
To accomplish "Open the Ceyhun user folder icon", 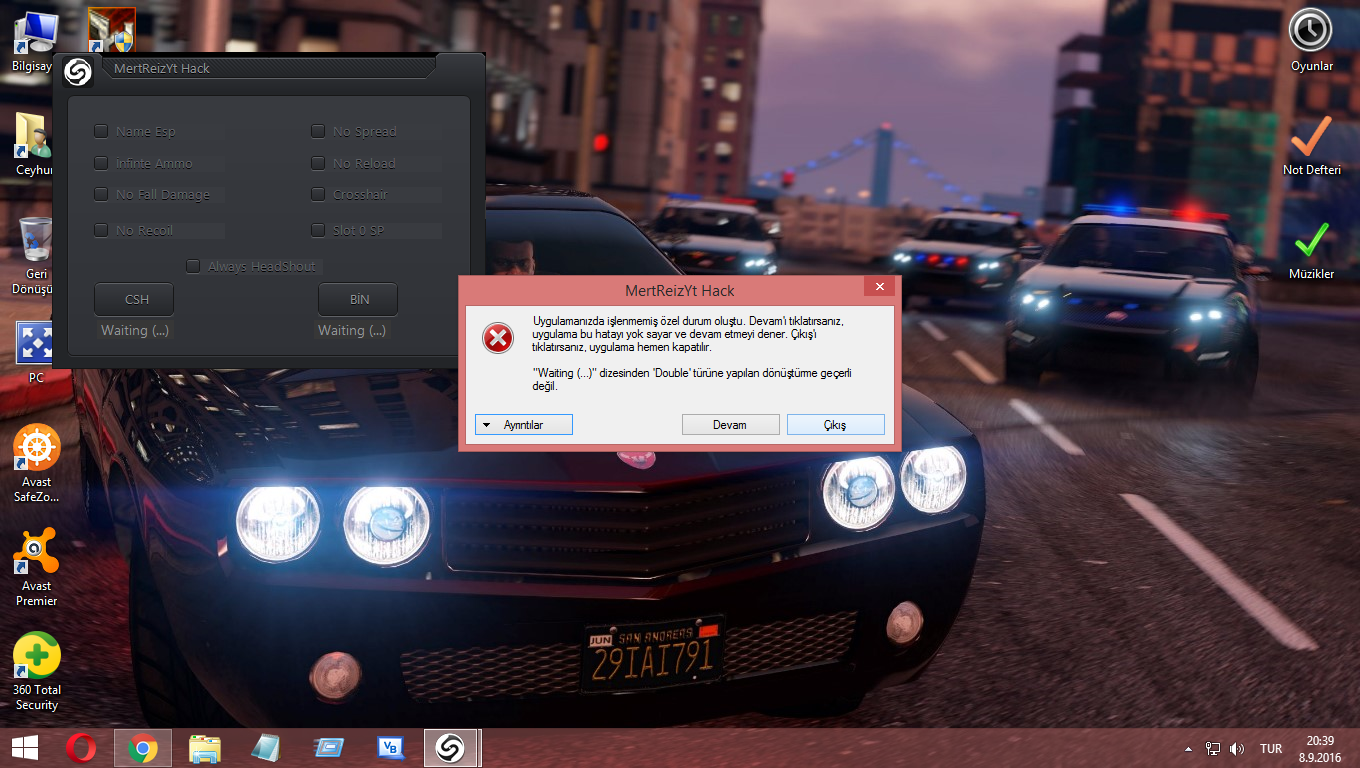I will click(33, 145).
